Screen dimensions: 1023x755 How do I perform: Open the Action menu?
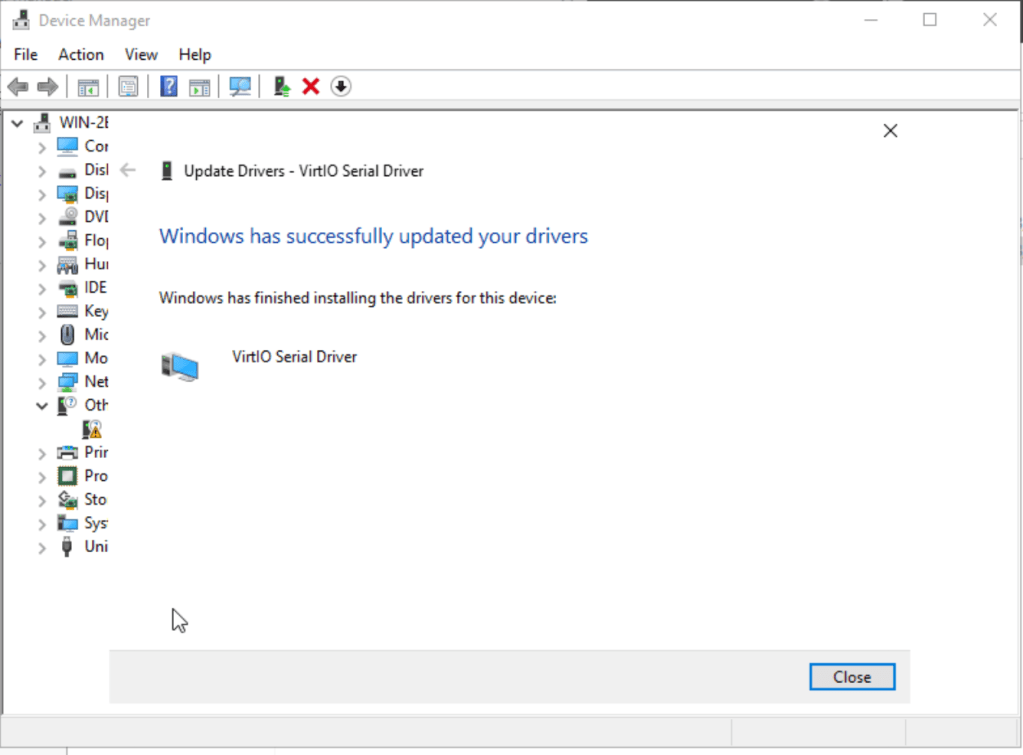click(80, 55)
